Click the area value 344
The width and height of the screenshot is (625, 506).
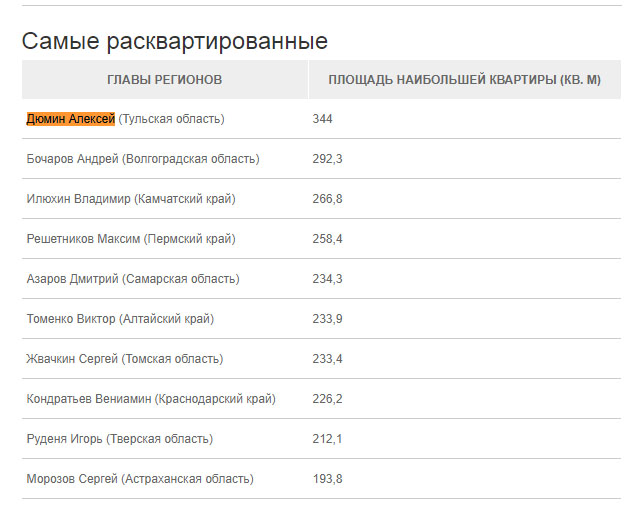pyautogui.click(x=322, y=119)
